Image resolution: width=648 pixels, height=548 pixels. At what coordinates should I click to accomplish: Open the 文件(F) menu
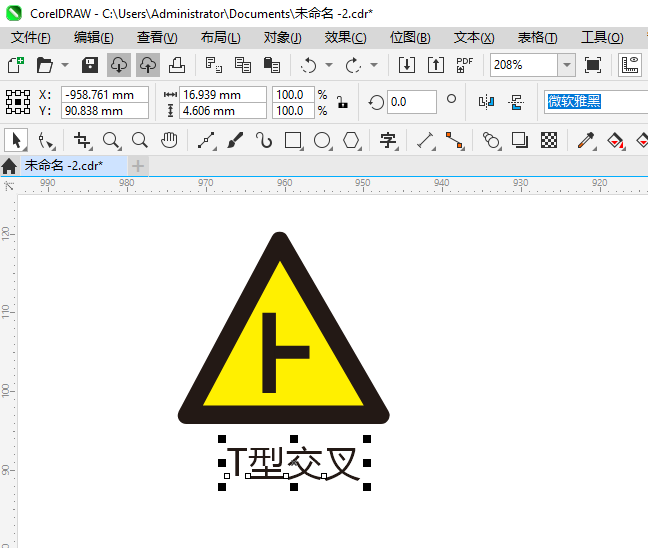[31, 38]
